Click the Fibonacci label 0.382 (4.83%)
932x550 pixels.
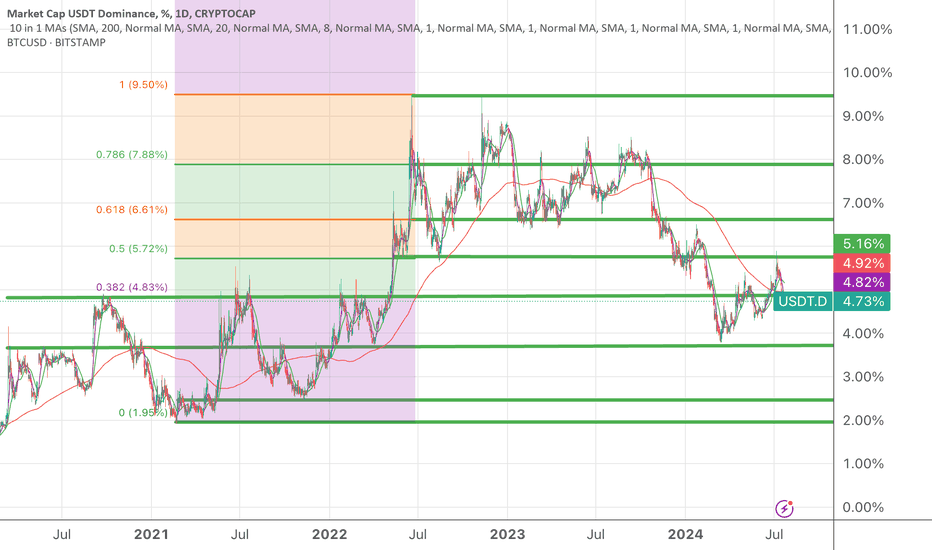[x=132, y=287]
